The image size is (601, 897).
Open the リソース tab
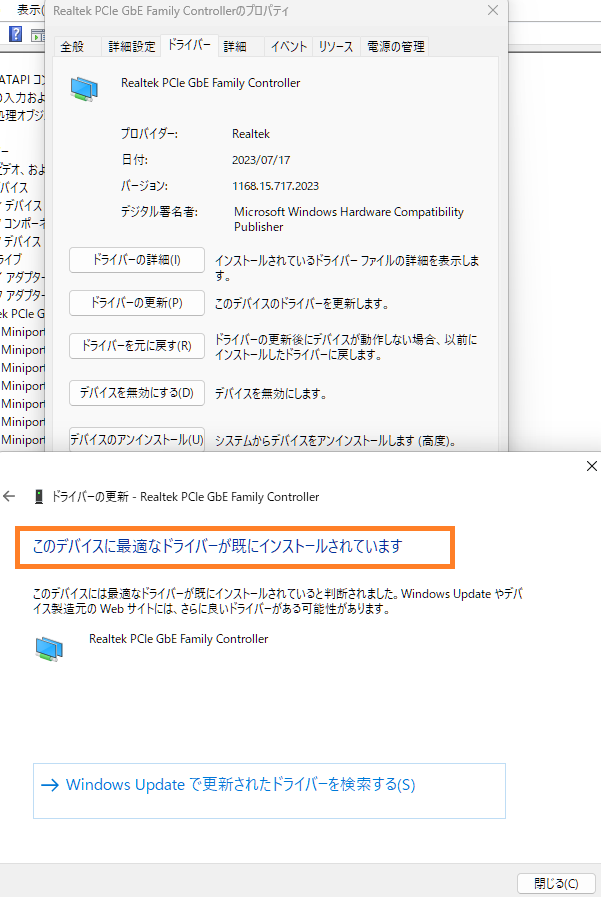coord(336,46)
